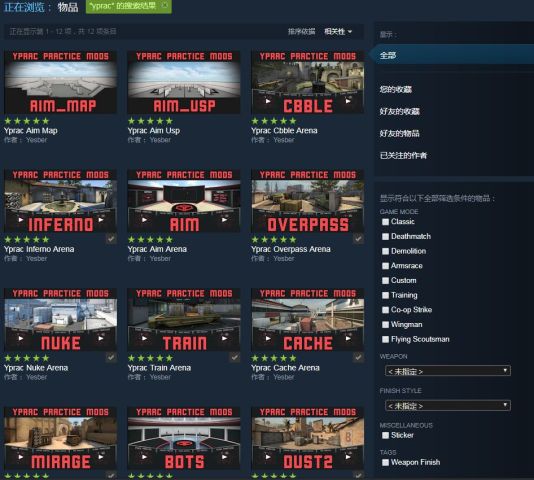The width and height of the screenshot is (534, 480).
Task: Click subscribed checkmark icon on Inferno Arena
Action: 111,239
